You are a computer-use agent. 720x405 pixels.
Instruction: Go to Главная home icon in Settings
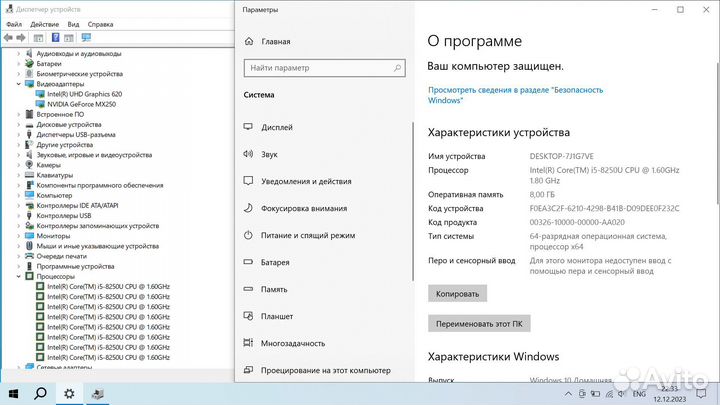[249, 41]
